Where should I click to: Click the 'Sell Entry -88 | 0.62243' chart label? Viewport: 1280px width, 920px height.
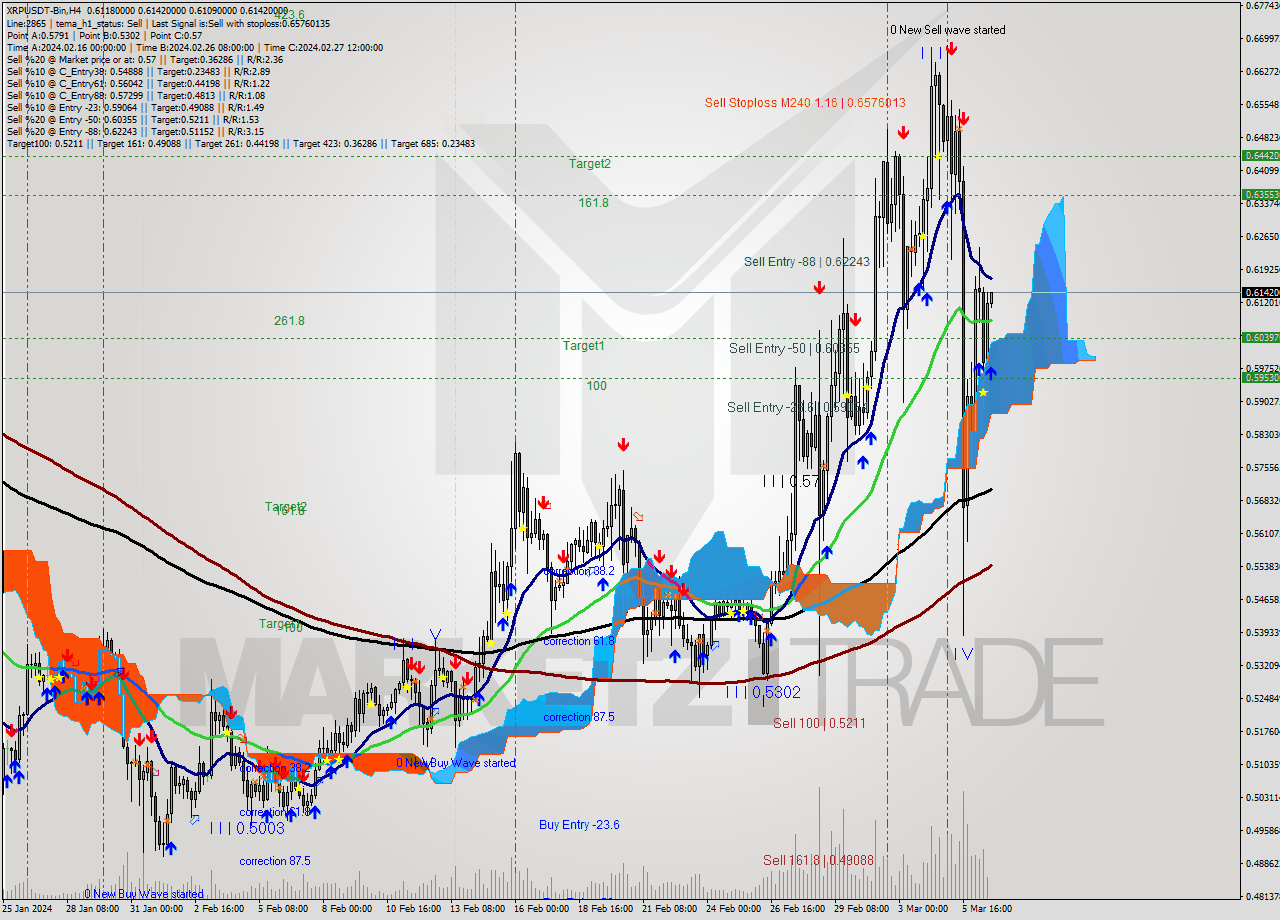coord(806,262)
